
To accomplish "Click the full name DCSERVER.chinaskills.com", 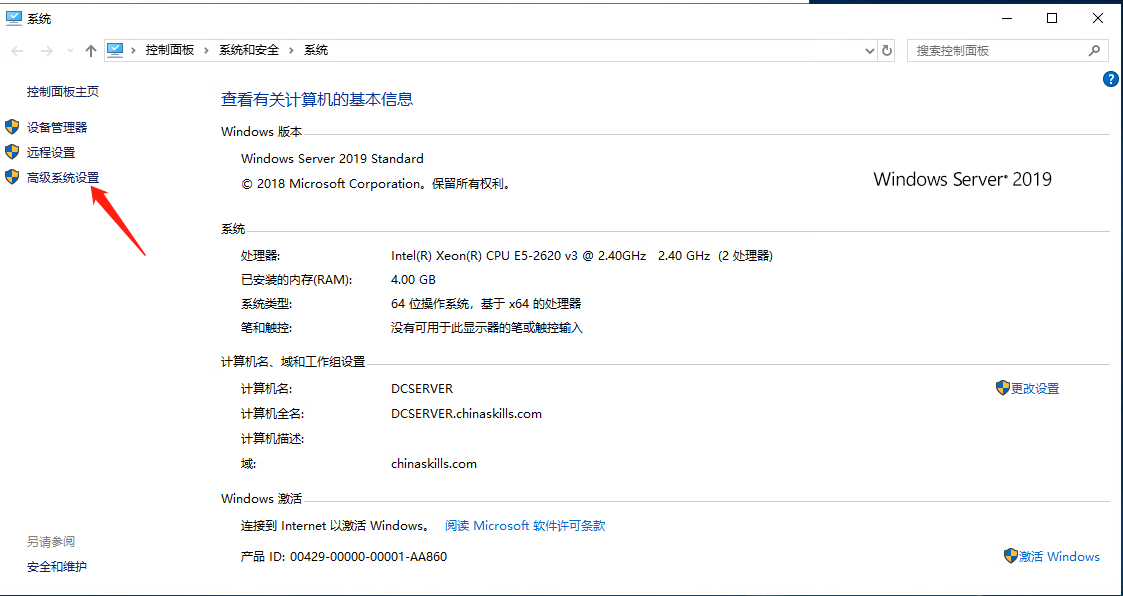I will 466,414.
